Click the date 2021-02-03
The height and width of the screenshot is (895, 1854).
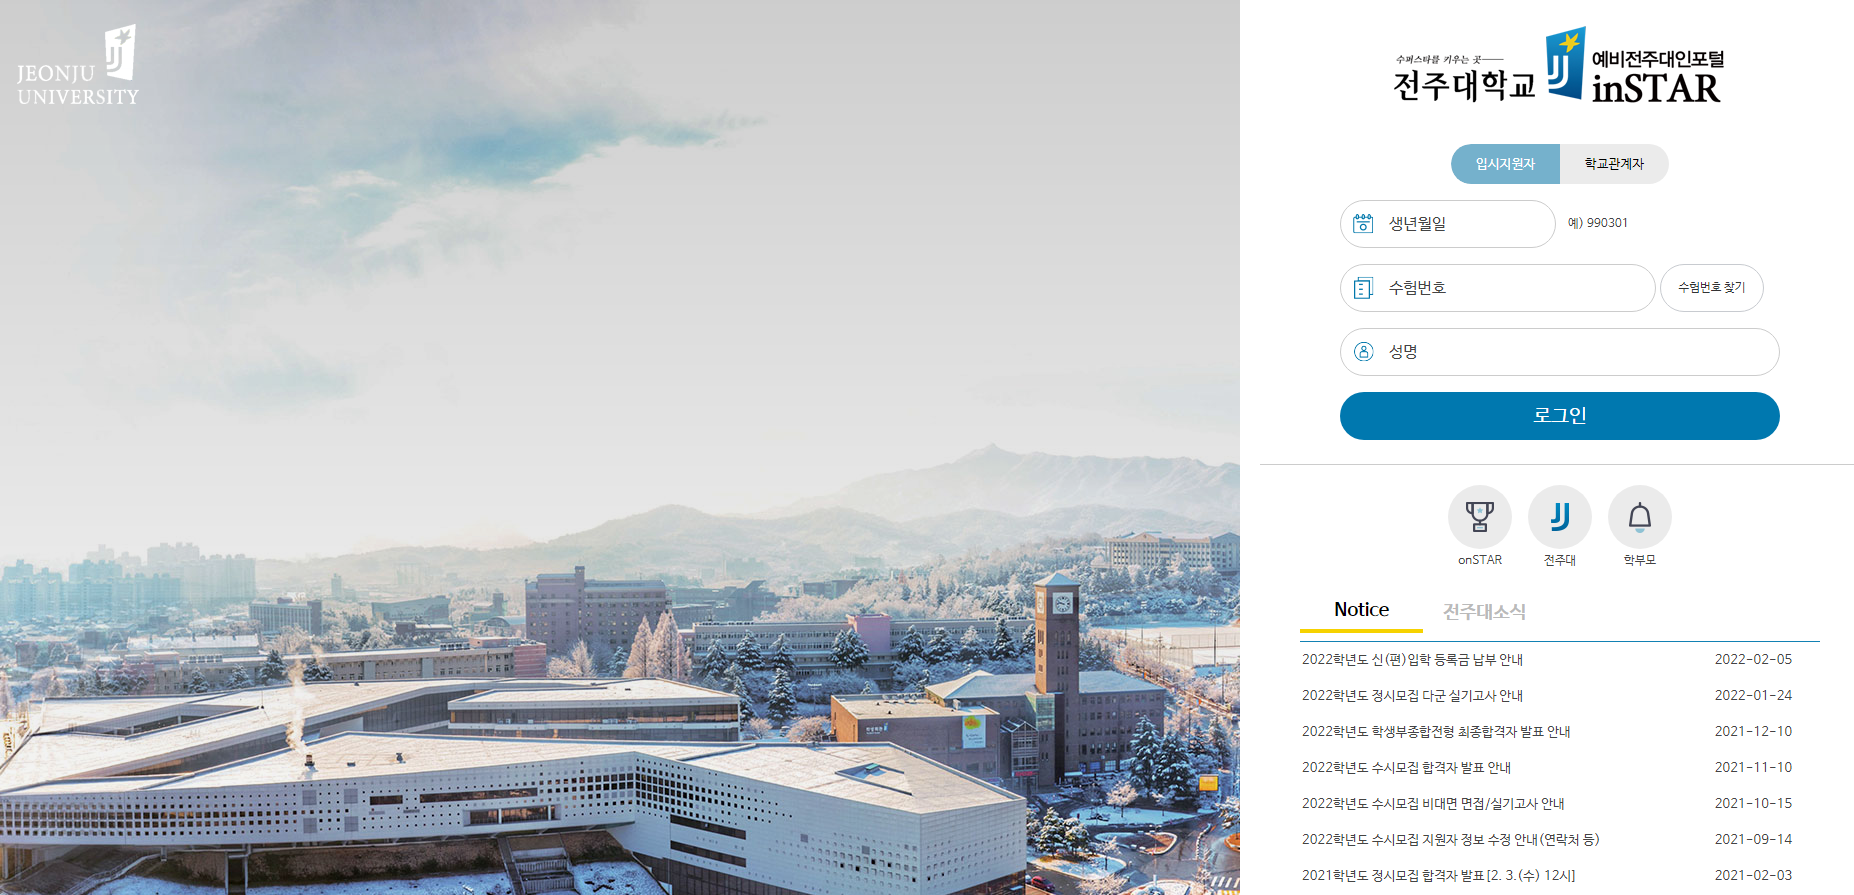tap(1753, 876)
